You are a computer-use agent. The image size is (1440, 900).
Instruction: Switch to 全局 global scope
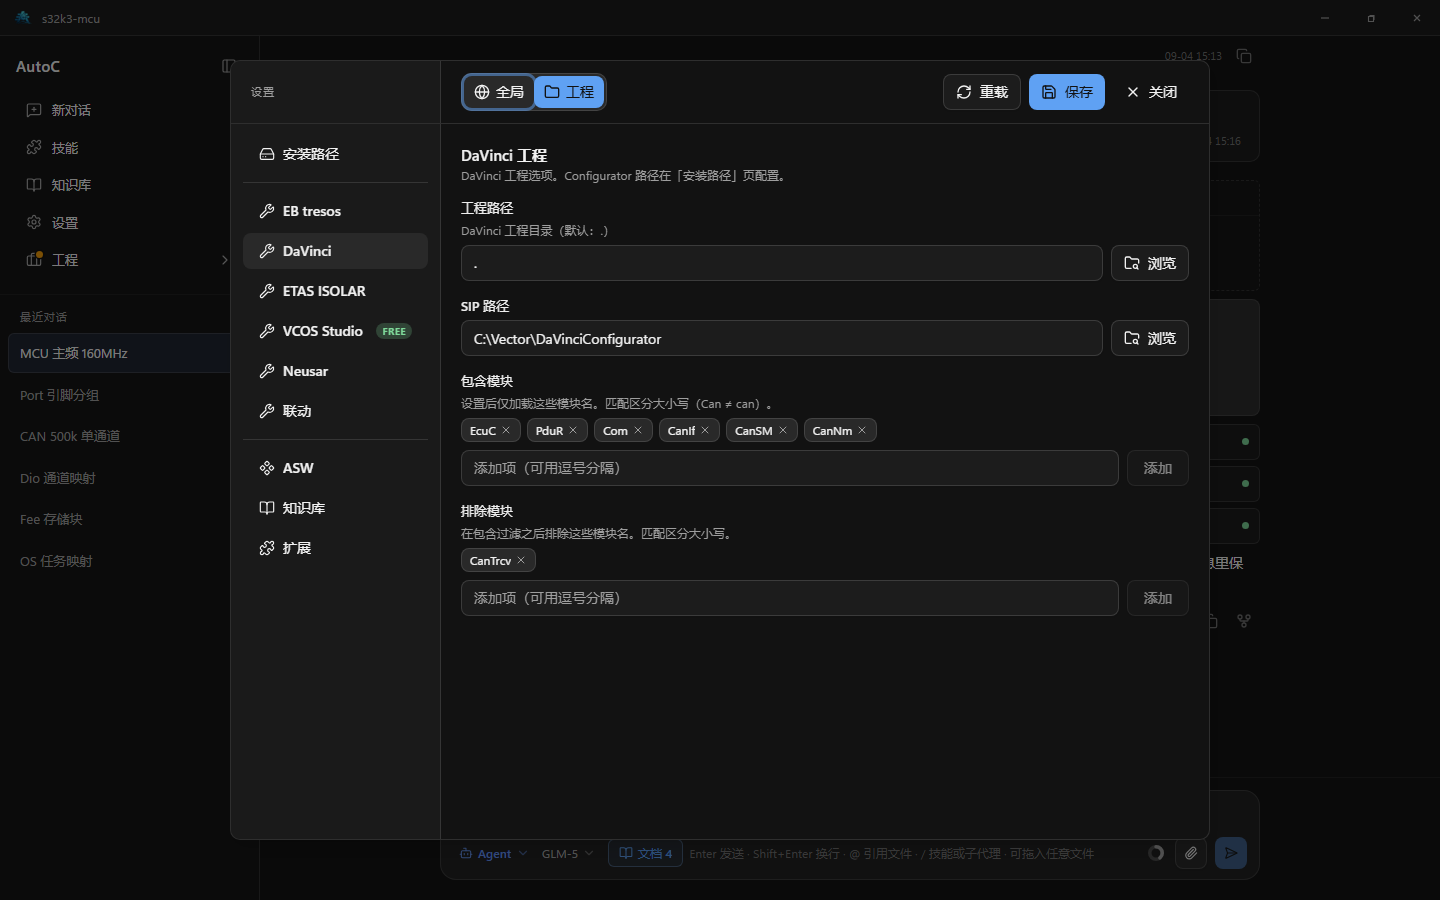(499, 92)
